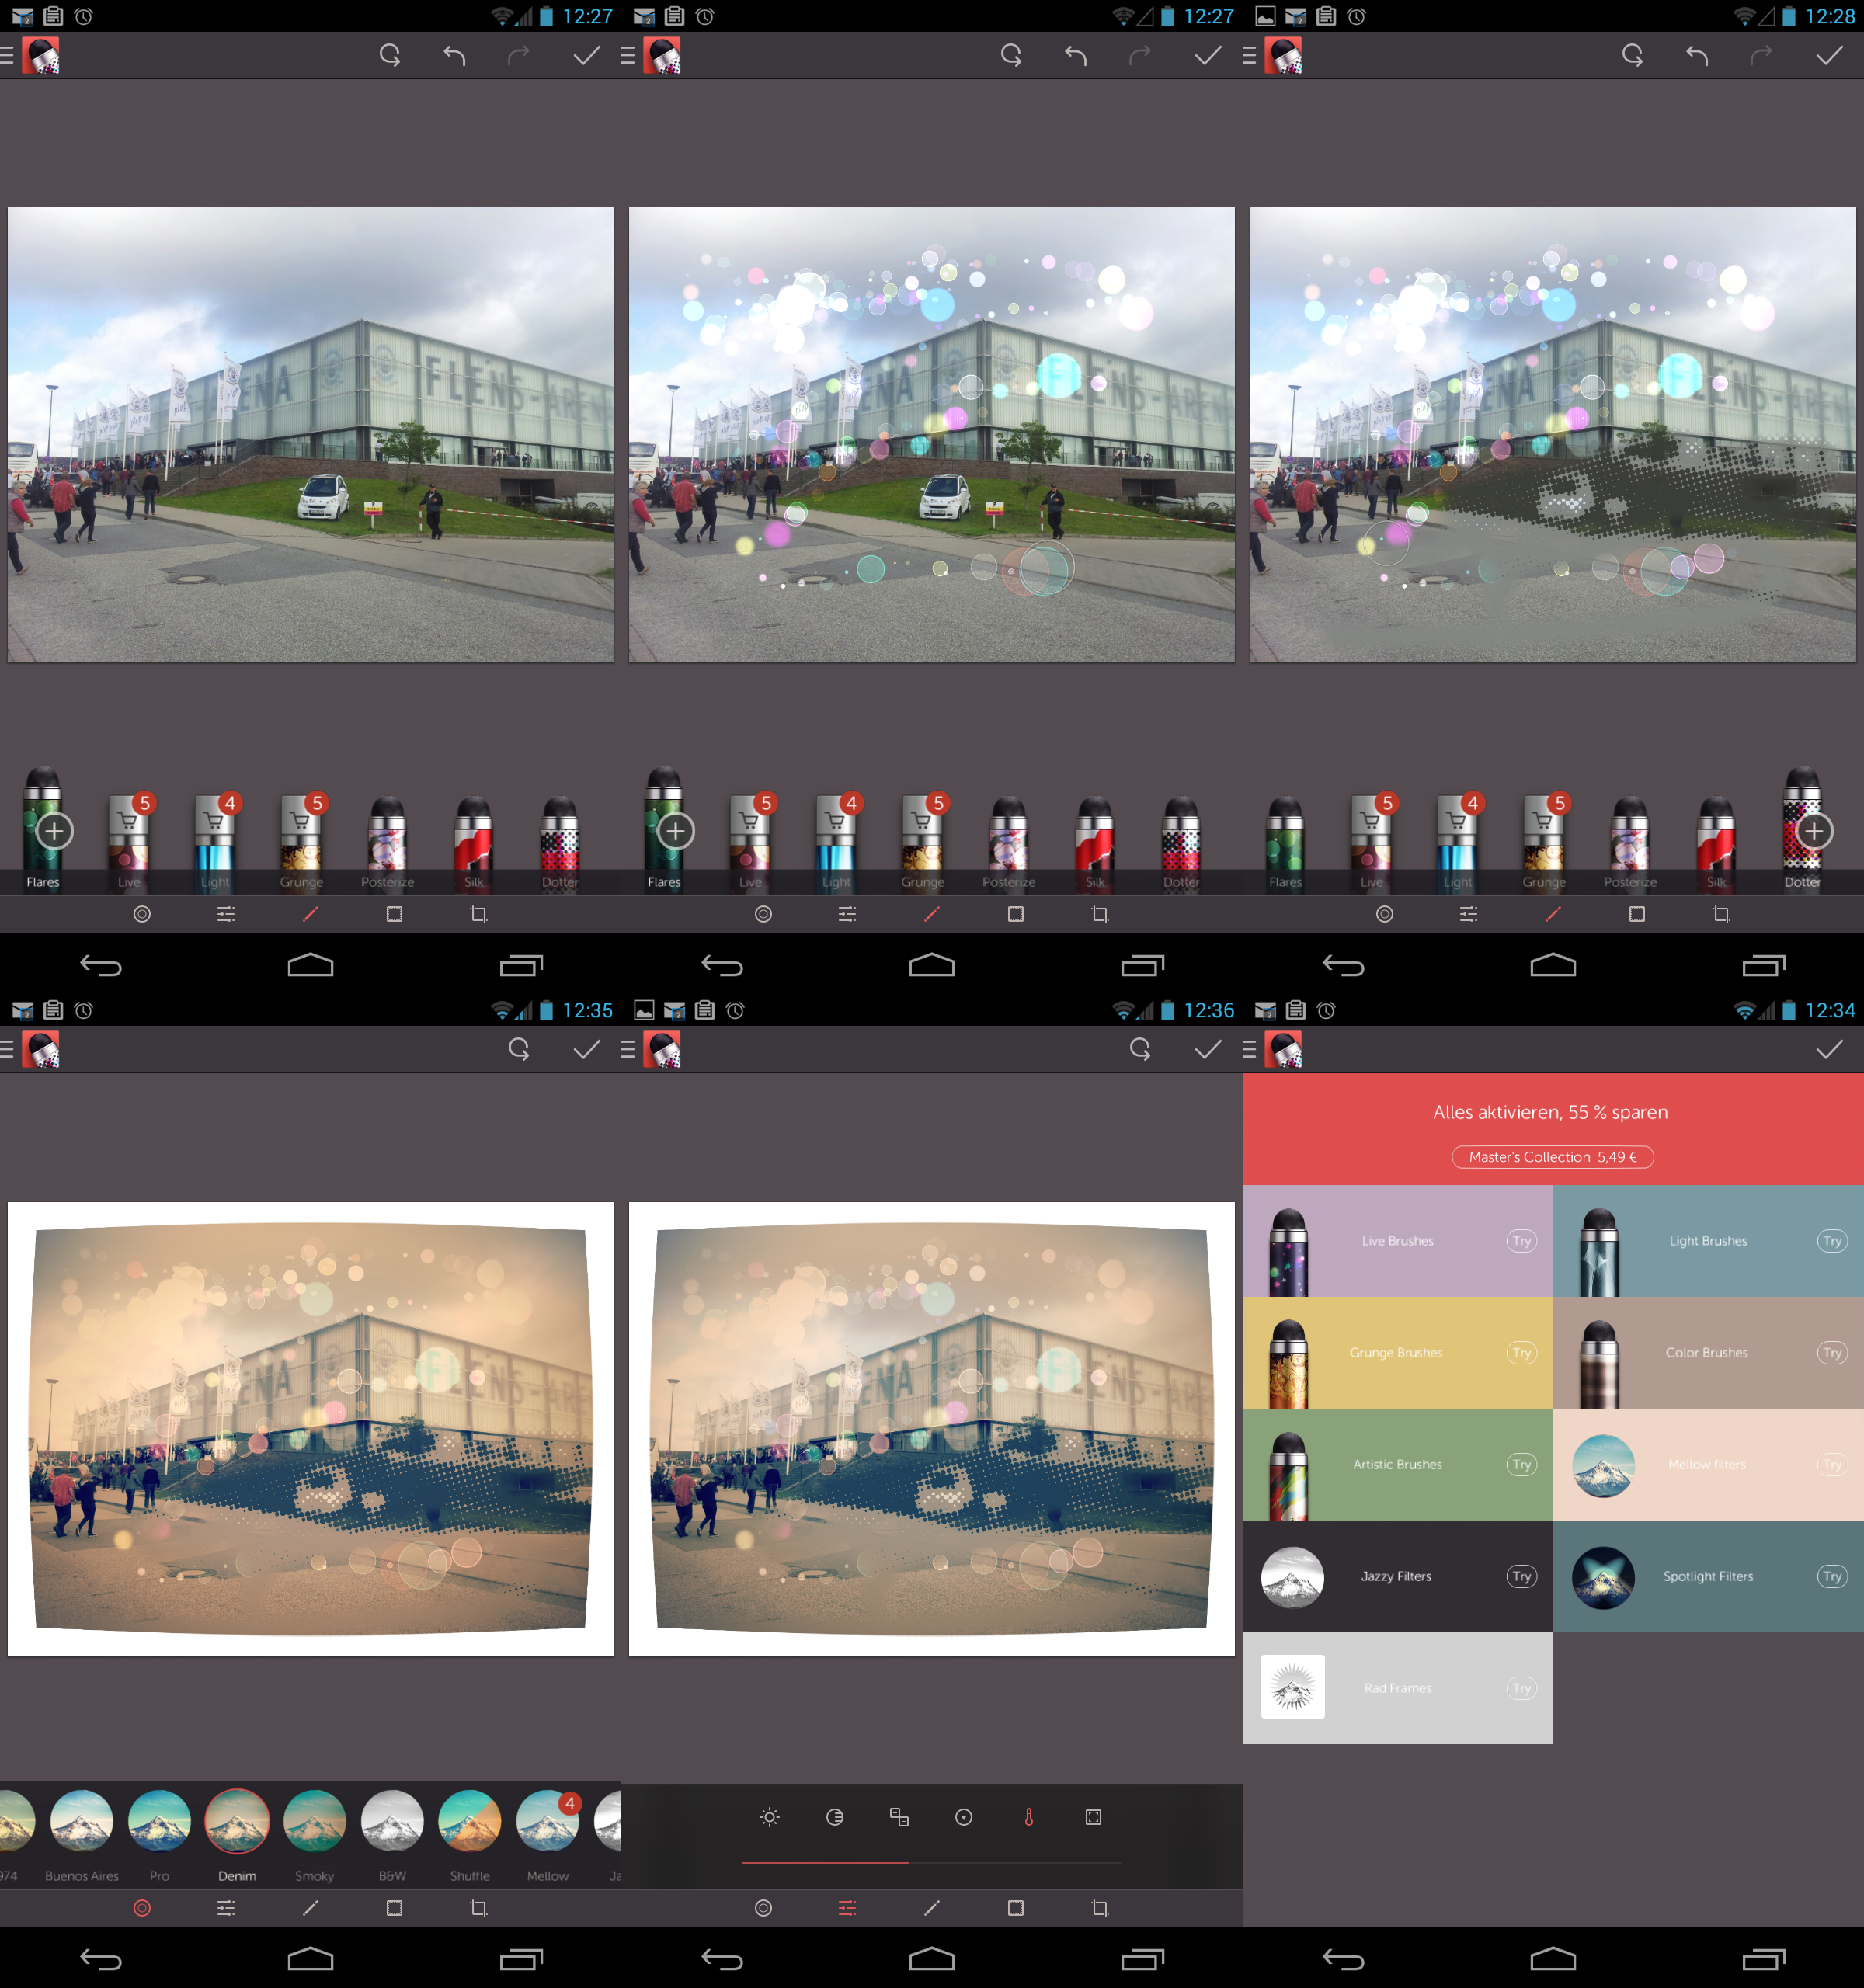1864x1988 pixels.
Task: Open hamburger menu in the 12:28 screen
Action: point(1249,55)
